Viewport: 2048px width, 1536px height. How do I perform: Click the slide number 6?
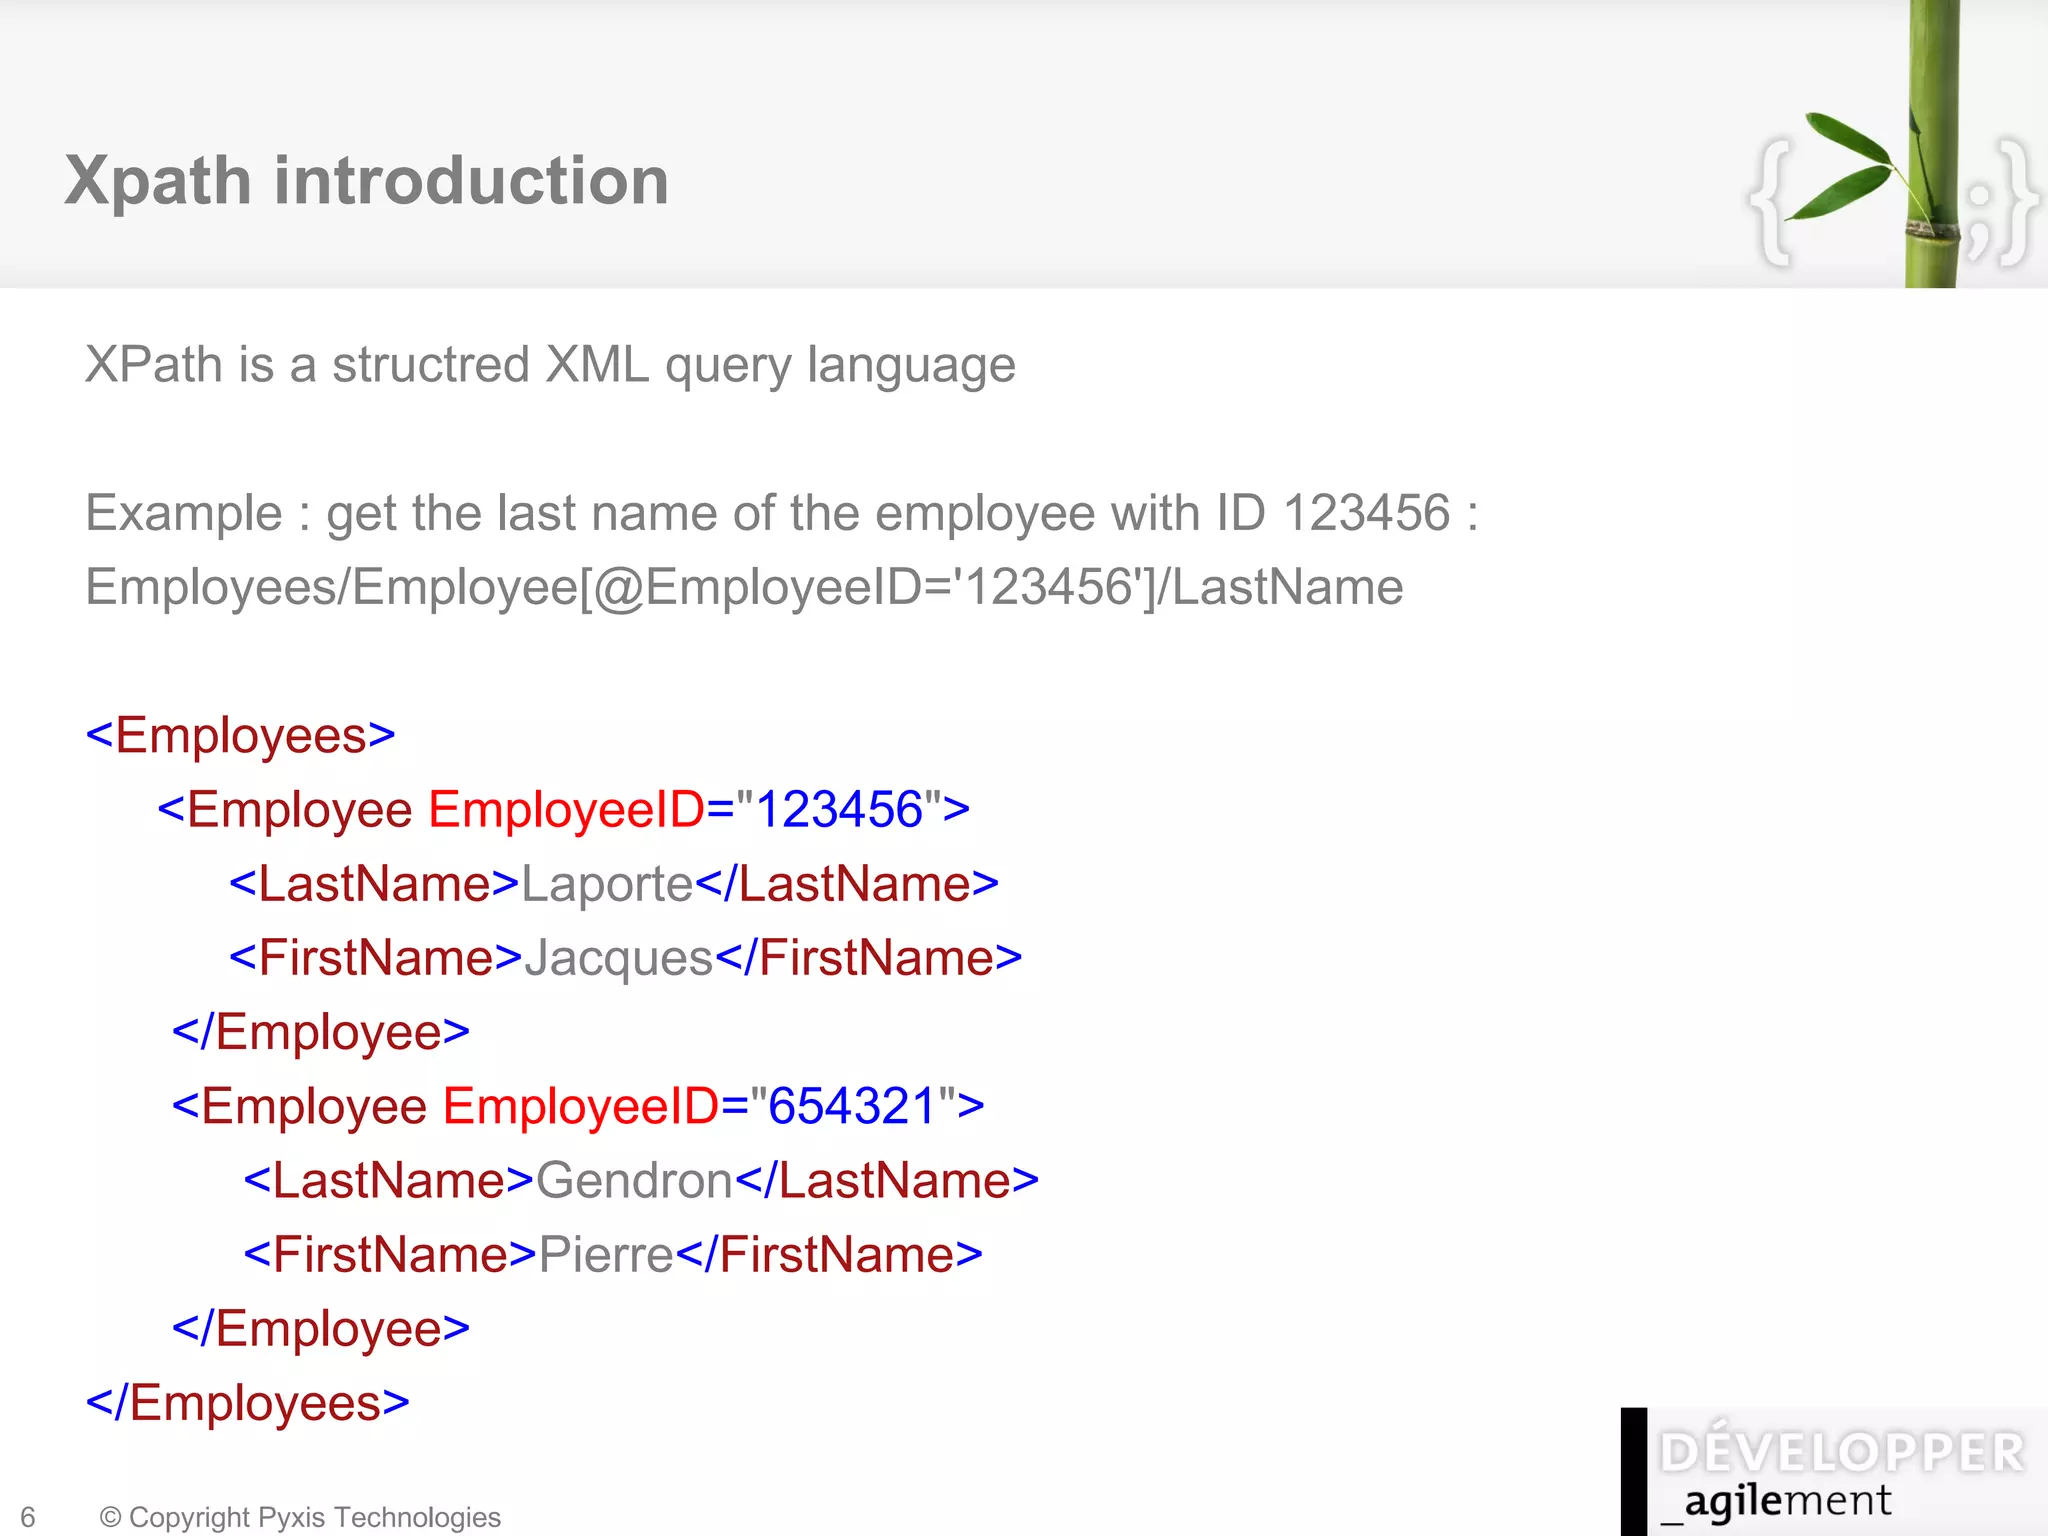coord(28,1517)
